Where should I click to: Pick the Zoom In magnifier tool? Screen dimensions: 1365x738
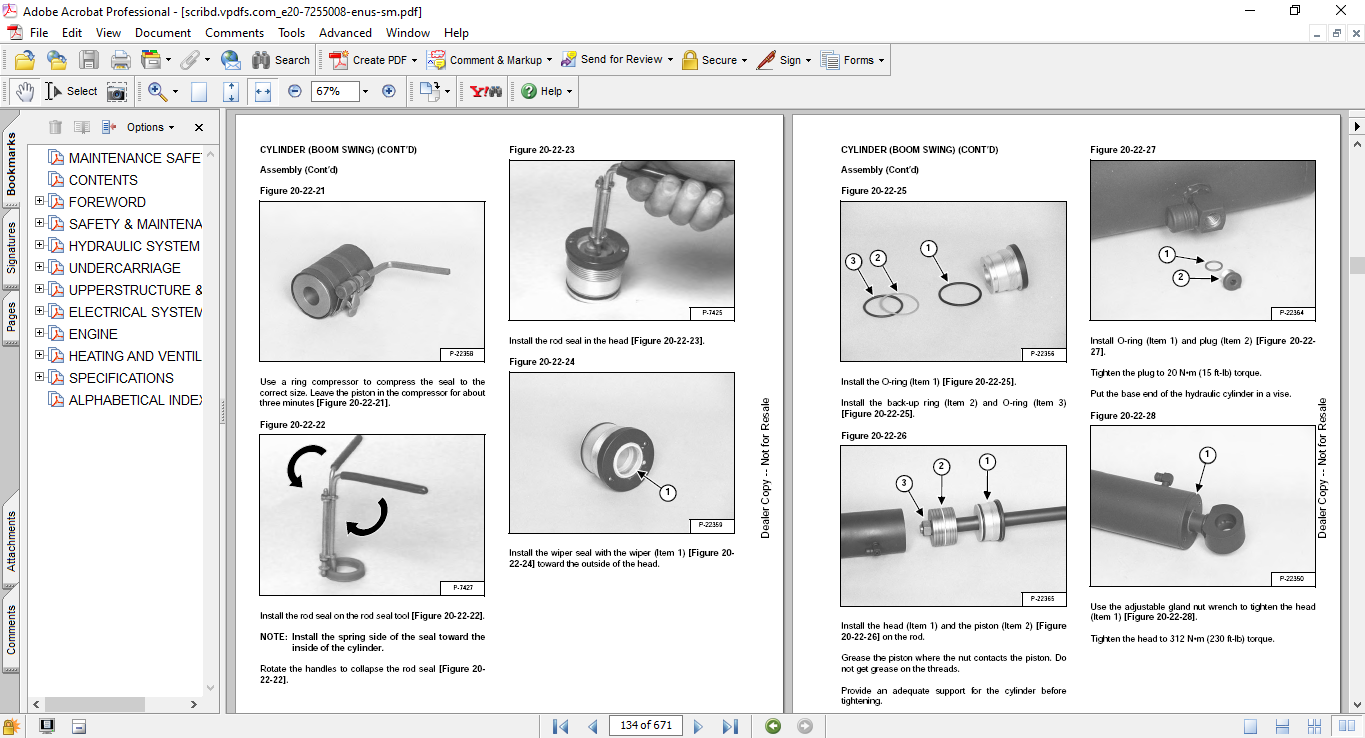pyautogui.click(x=157, y=91)
